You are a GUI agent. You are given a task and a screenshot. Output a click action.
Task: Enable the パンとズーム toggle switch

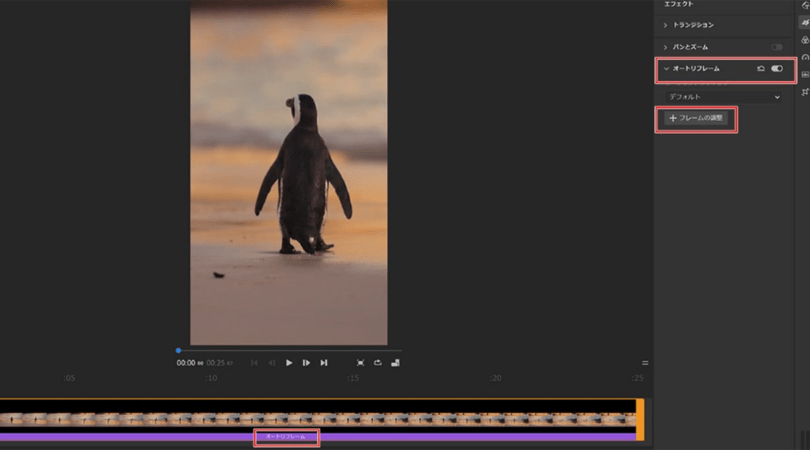[x=777, y=47]
